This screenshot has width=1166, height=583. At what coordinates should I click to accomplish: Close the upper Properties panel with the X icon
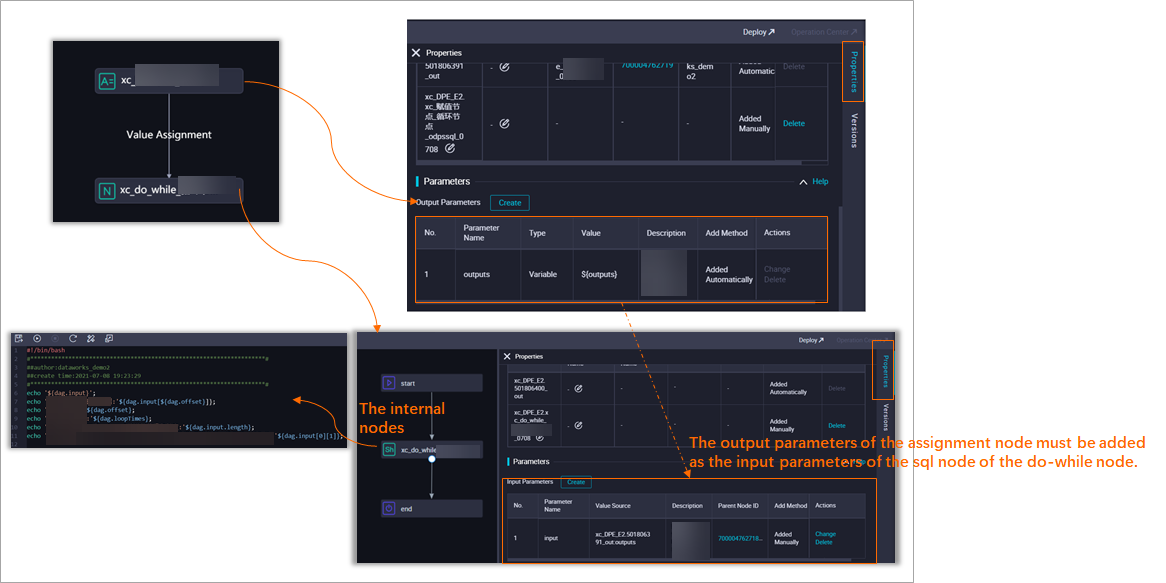tap(416, 53)
